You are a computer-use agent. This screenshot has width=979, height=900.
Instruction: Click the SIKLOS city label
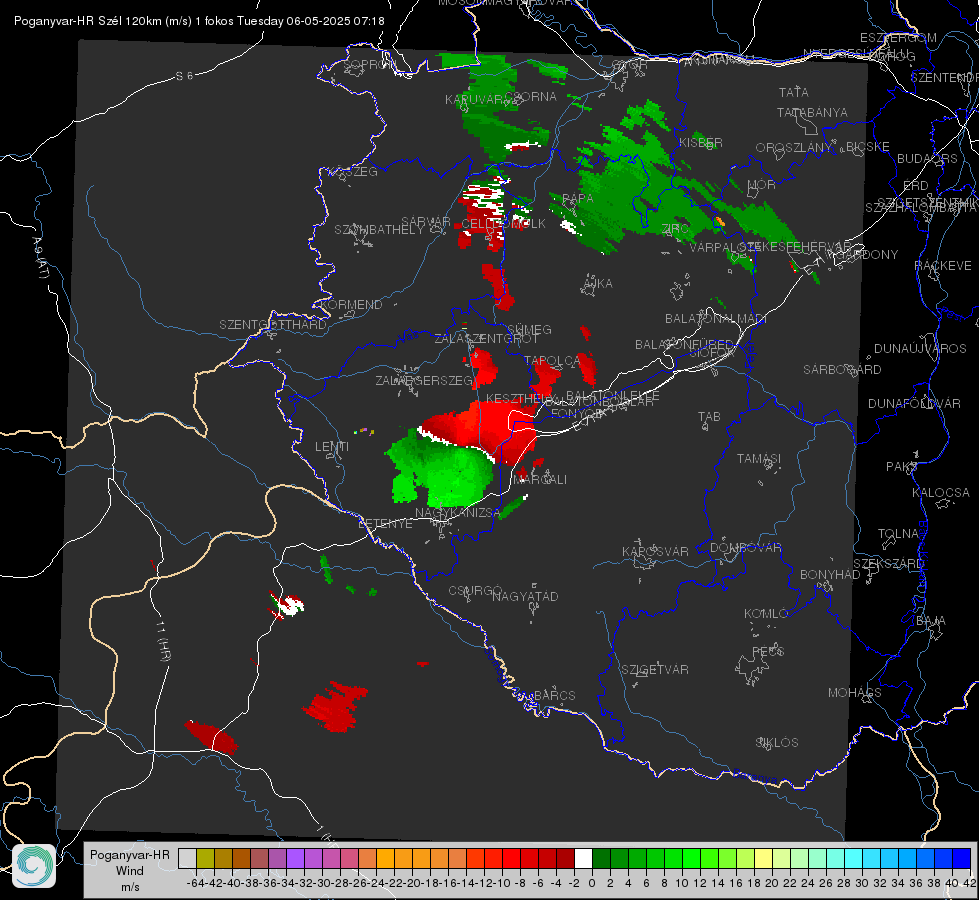click(x=777, y=743)
